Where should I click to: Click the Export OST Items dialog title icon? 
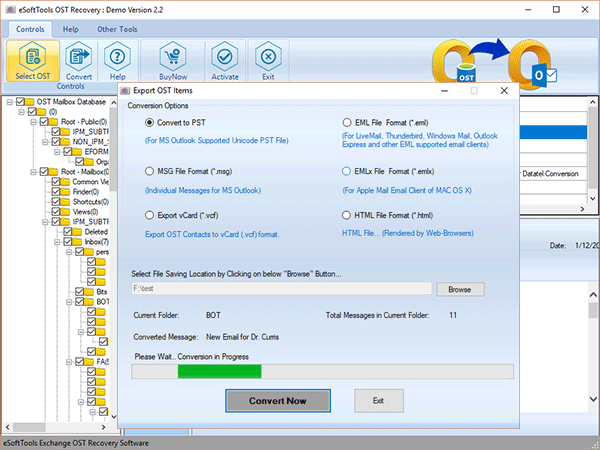click(125, 90)
